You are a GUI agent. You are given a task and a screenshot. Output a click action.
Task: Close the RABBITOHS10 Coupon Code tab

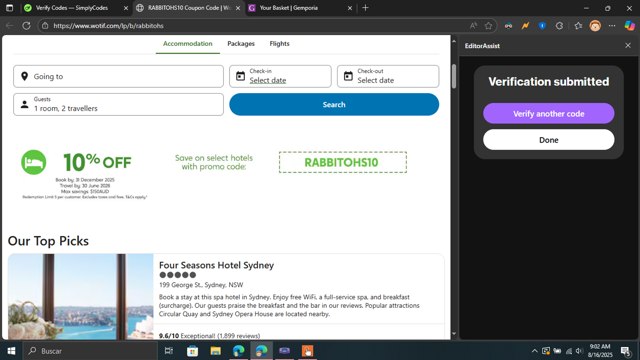click(x=238, y=8)
